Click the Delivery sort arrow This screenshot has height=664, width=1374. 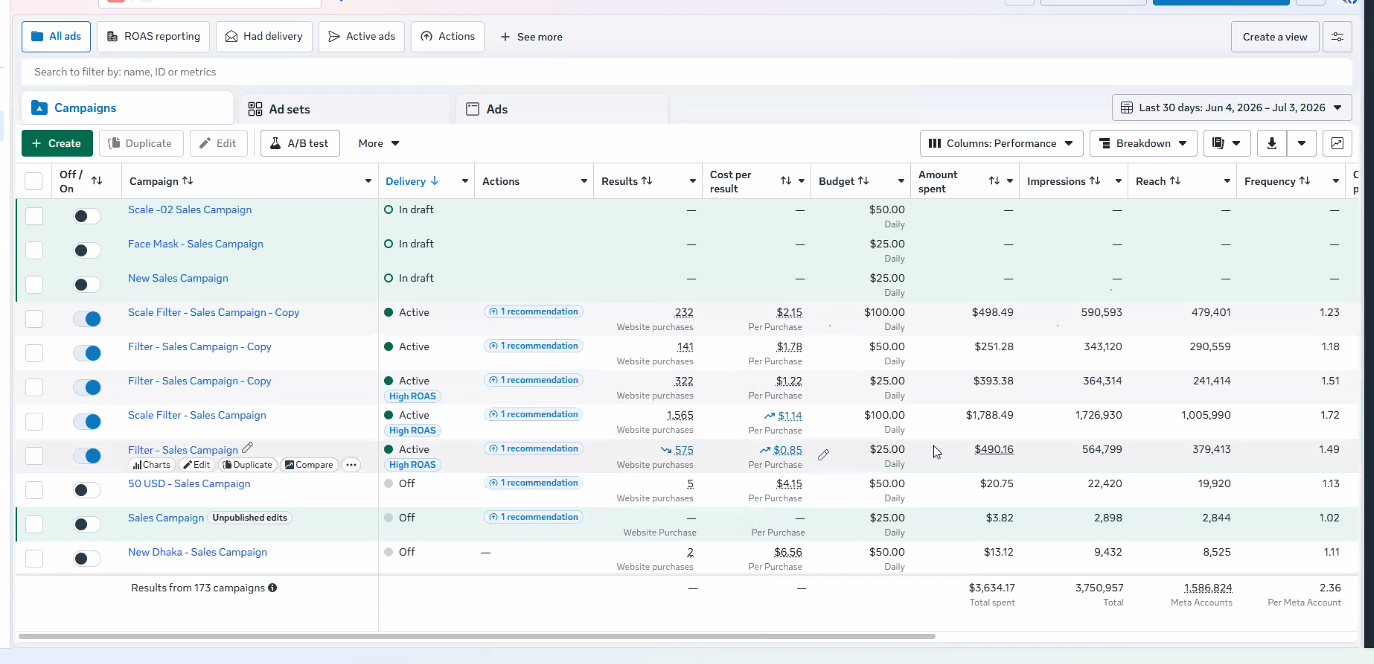tap(434, 181)
